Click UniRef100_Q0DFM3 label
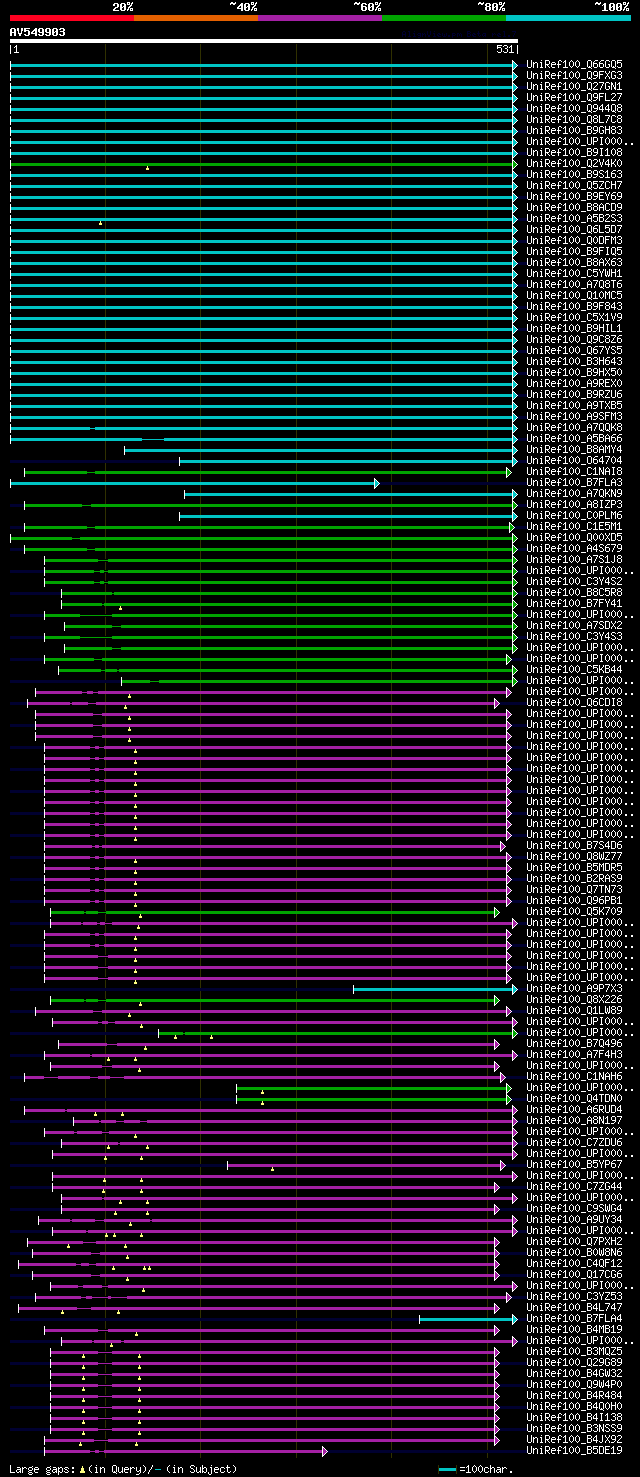640x1477 pixels. click(574, 240)
